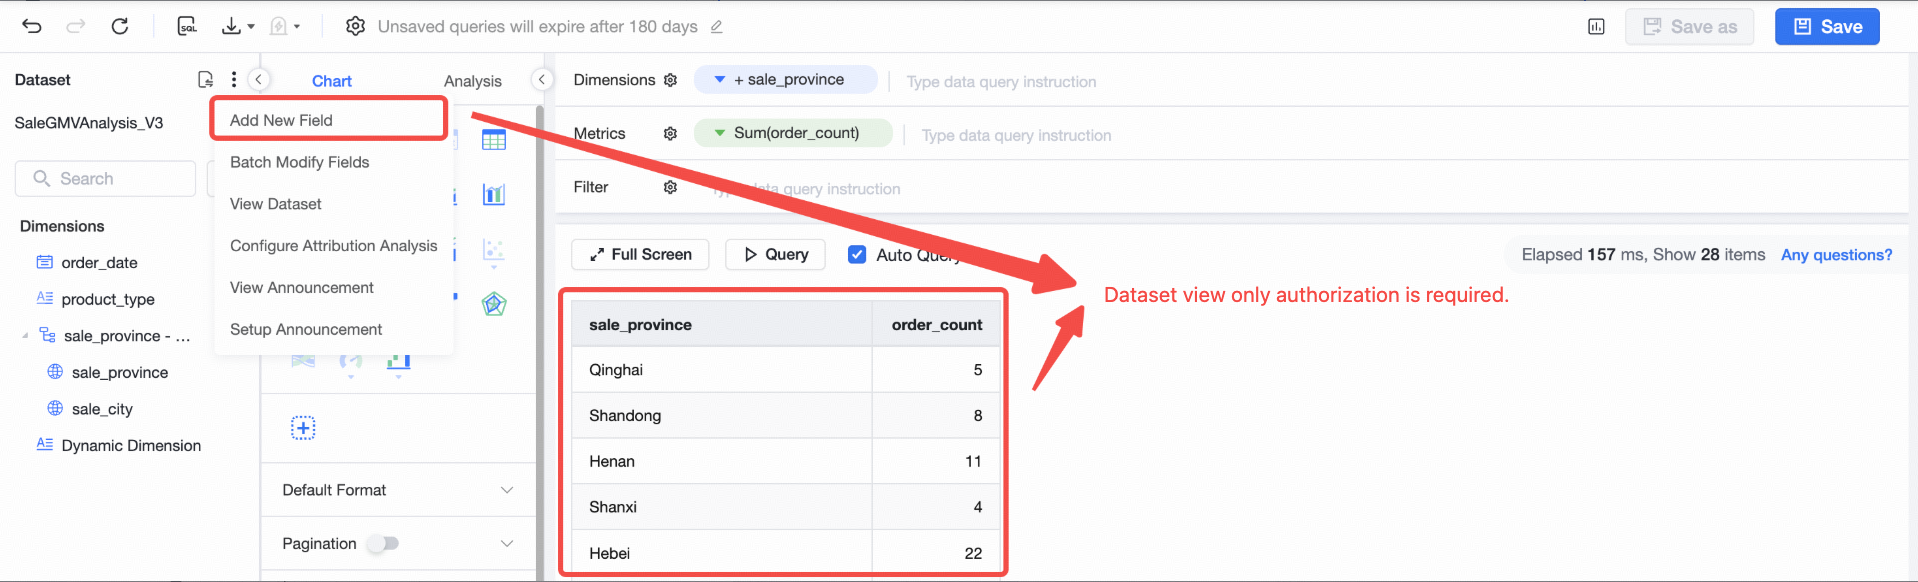Open the download options dropdown arrow
This screenshot has width=1918, height=582.
[251, 27]
